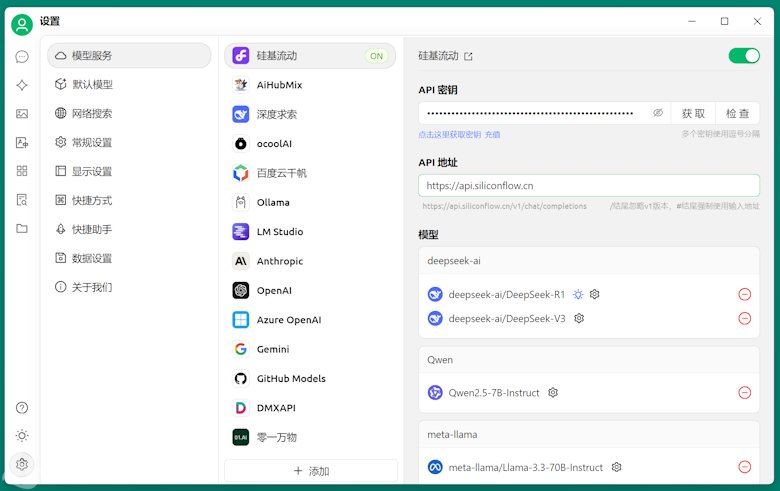
Task: Follow the 充值 recharge link
Action: (x=492, y=135)
